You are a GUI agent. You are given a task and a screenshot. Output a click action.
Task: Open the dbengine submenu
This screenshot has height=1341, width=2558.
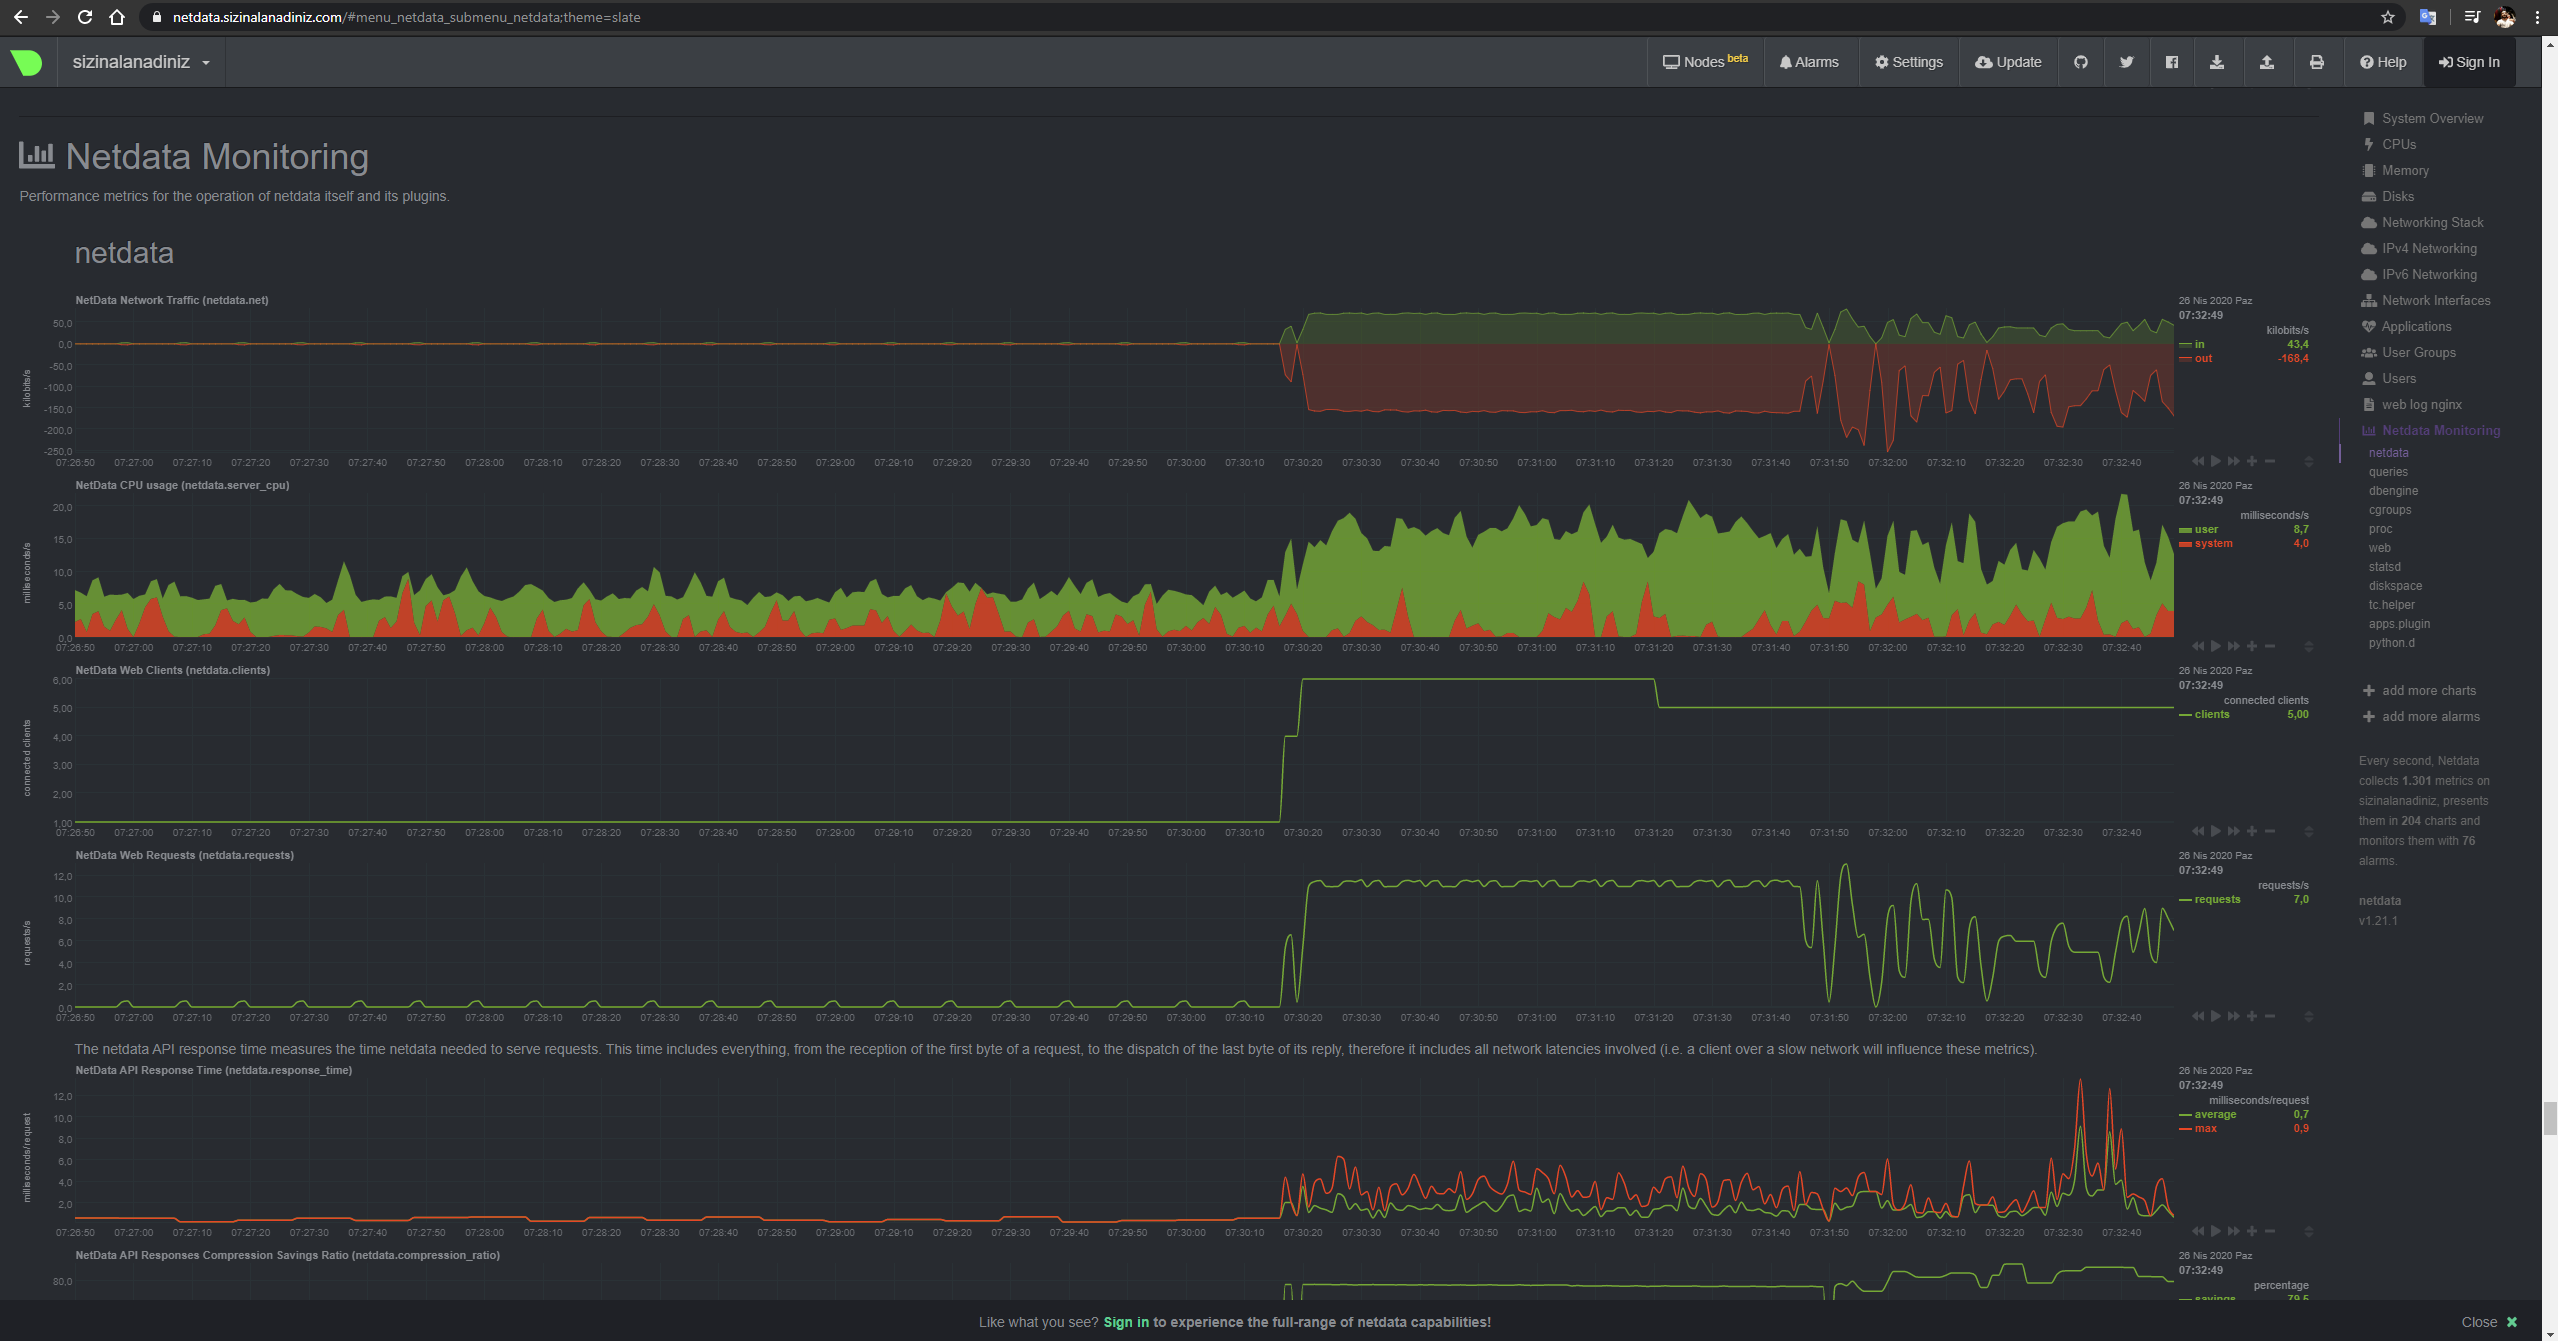click(x=2393, y=491)
